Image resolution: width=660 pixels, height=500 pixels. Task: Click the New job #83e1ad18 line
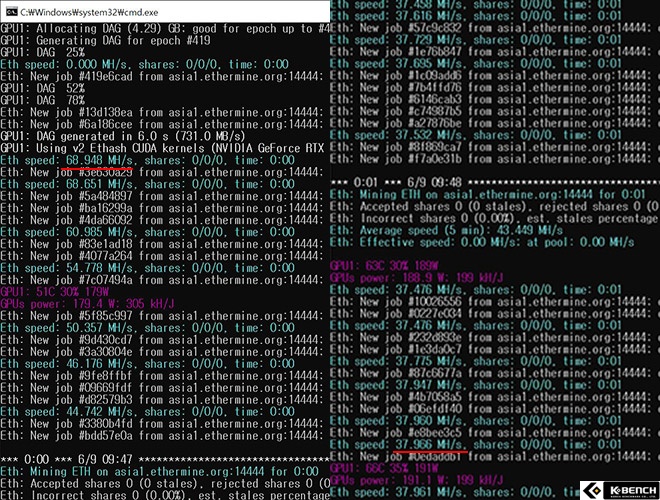[x=162, y=244]
